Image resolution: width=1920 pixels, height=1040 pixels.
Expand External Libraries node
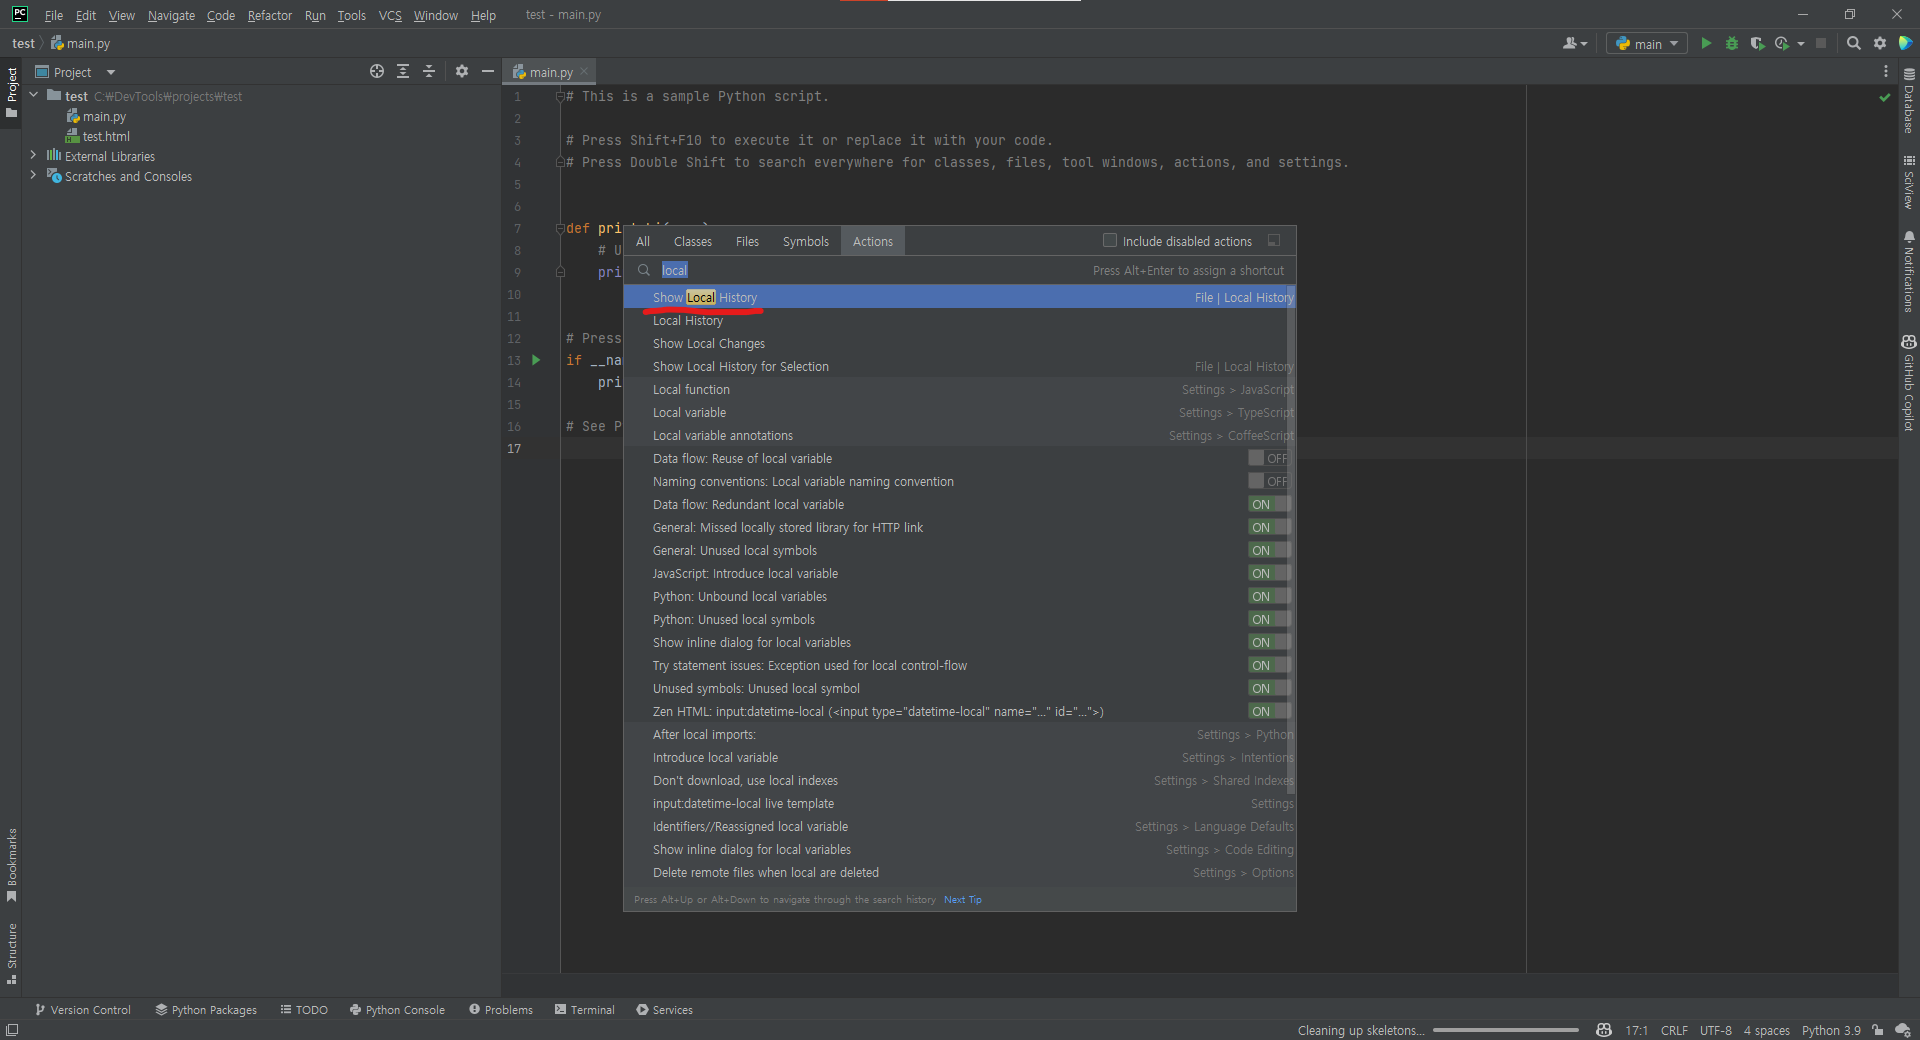[x=34, y=155]
